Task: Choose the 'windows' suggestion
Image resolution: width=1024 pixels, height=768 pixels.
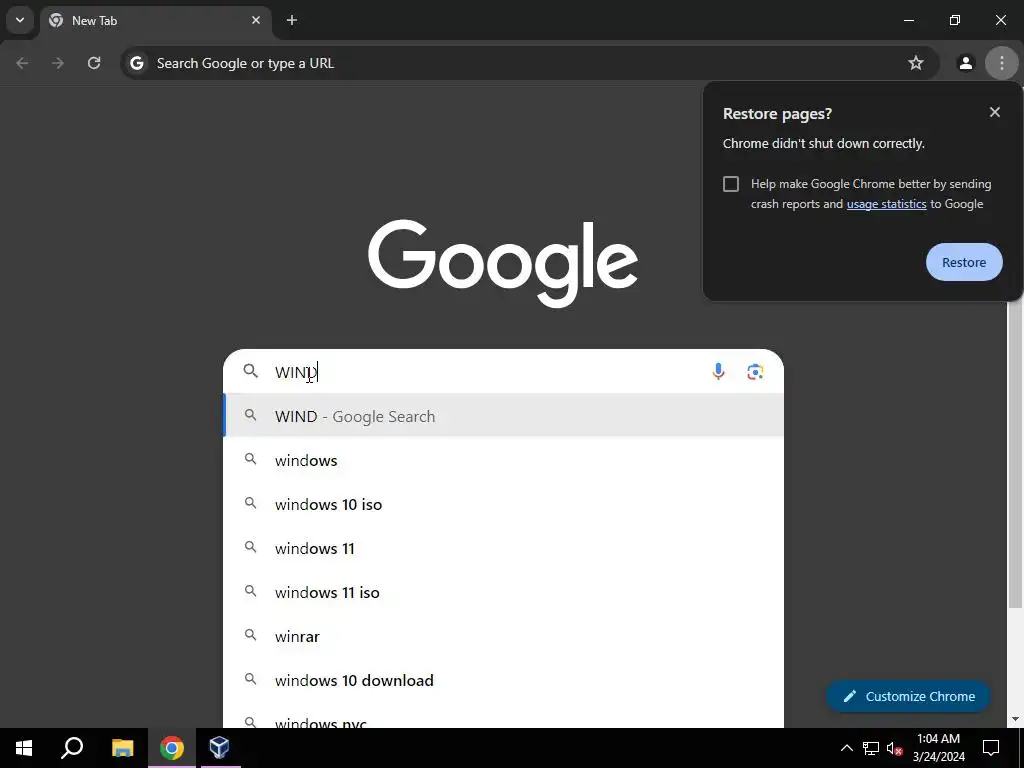Action: point(504,460)
